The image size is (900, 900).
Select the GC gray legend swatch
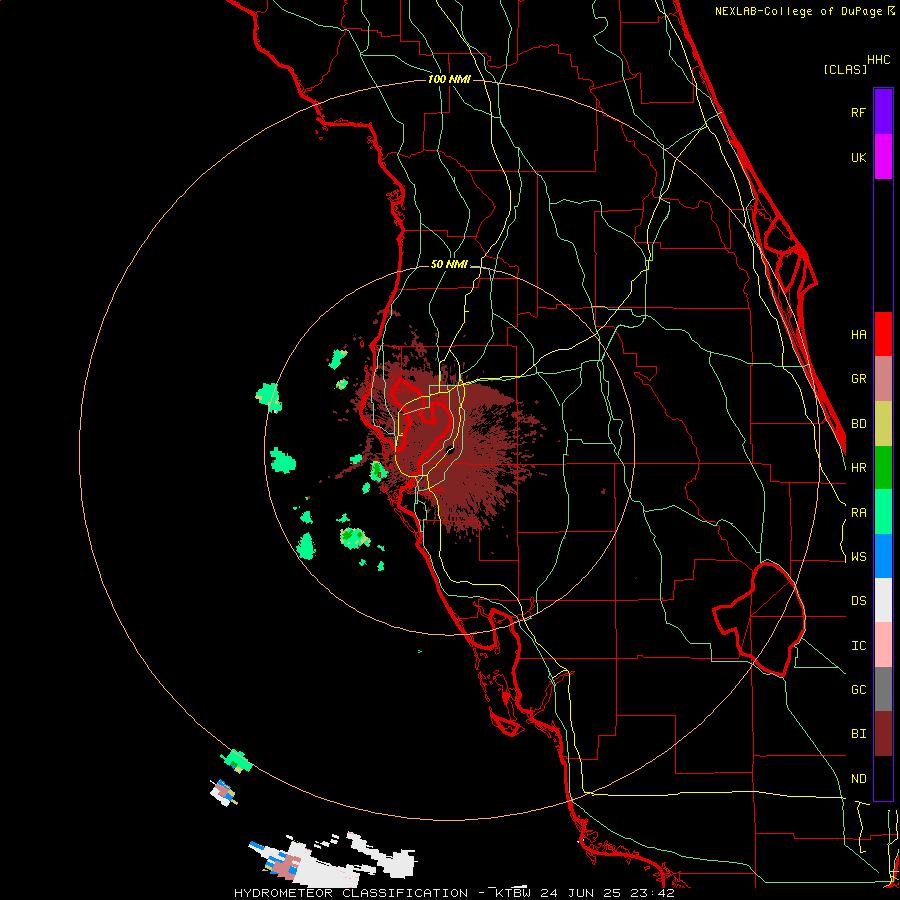coord(883,689)
